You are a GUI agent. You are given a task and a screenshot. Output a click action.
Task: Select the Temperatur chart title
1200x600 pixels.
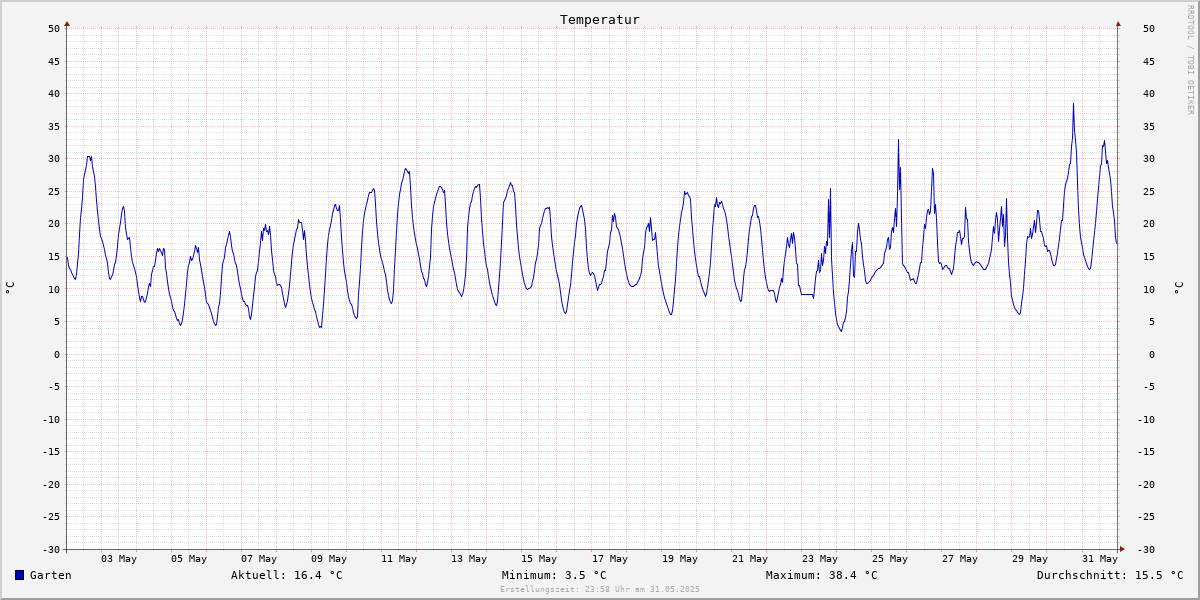(x=600, y=19)
